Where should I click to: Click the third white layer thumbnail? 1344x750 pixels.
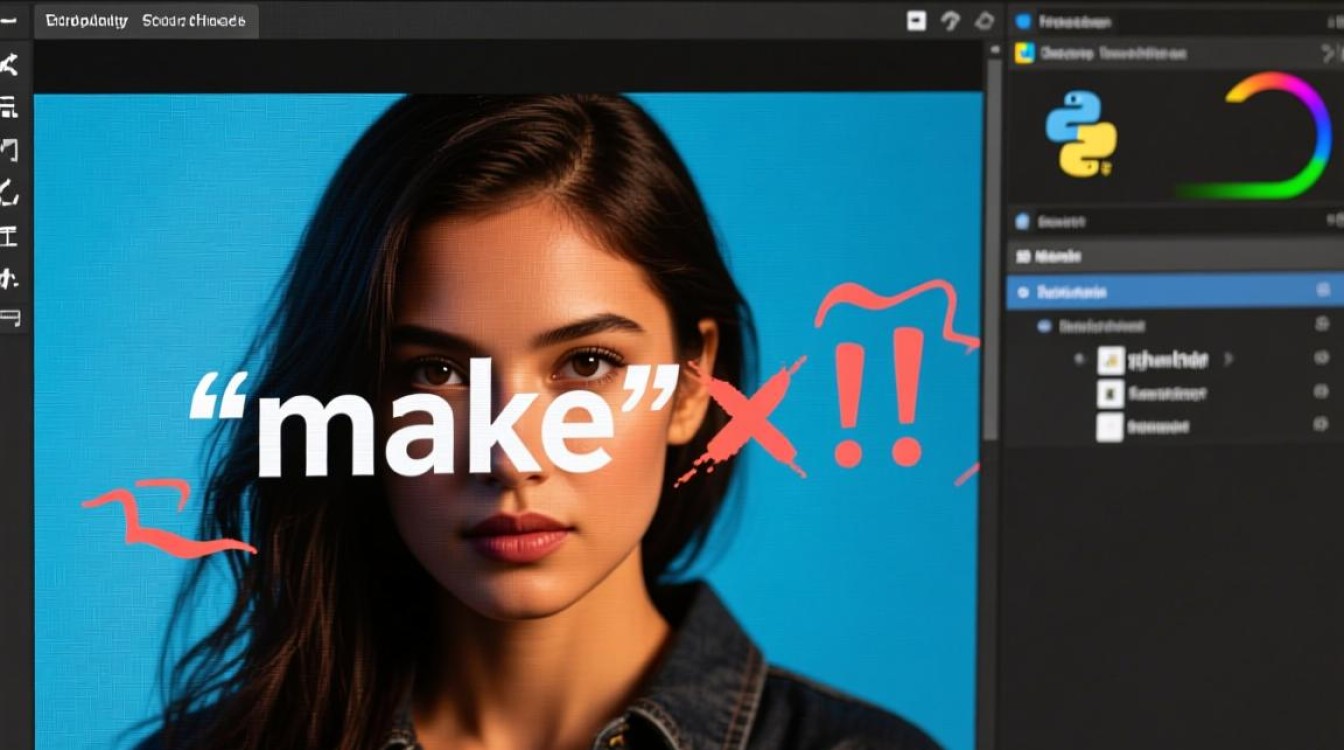tap(1110, 428)
